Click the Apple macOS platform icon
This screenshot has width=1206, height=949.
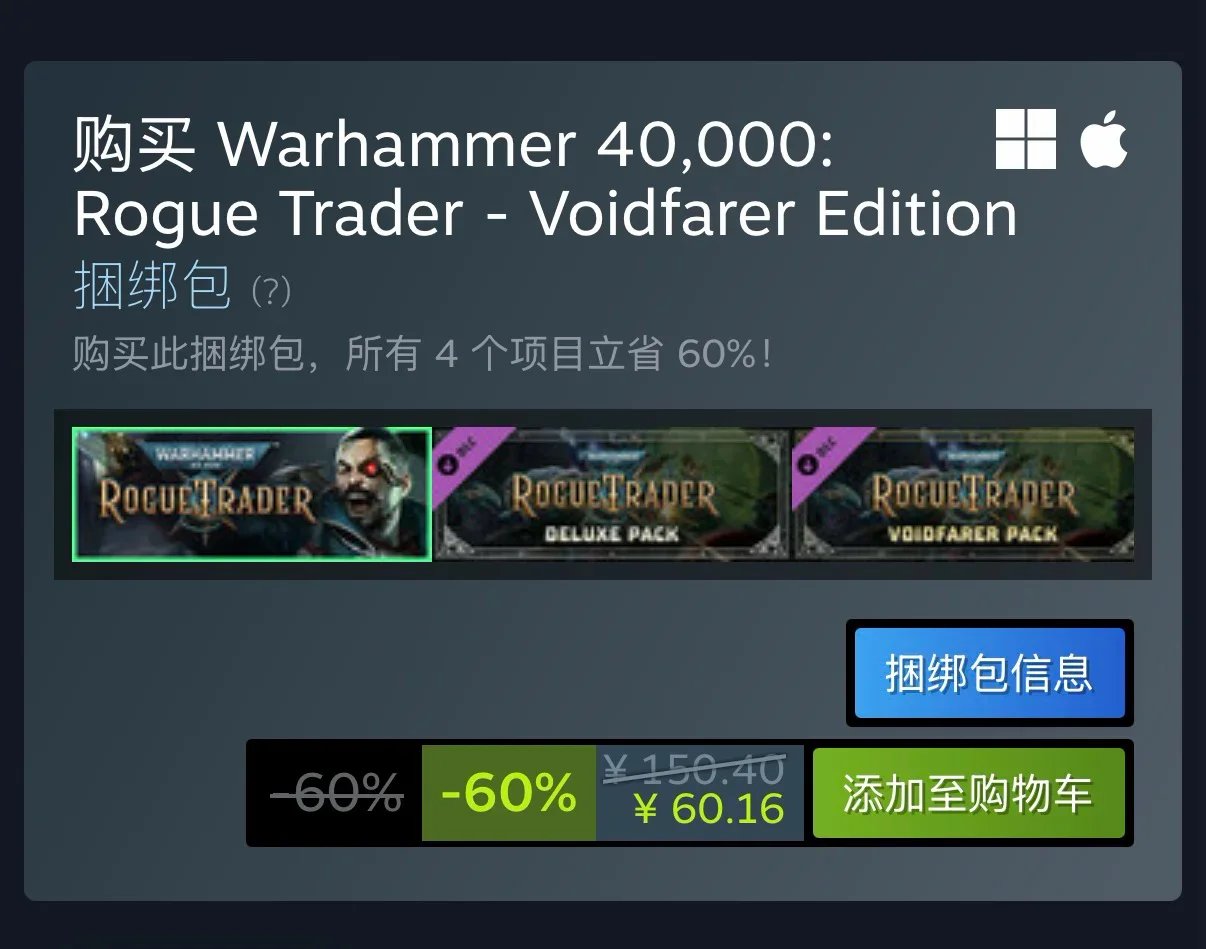pyautogui.click(x=1104, y=138)
